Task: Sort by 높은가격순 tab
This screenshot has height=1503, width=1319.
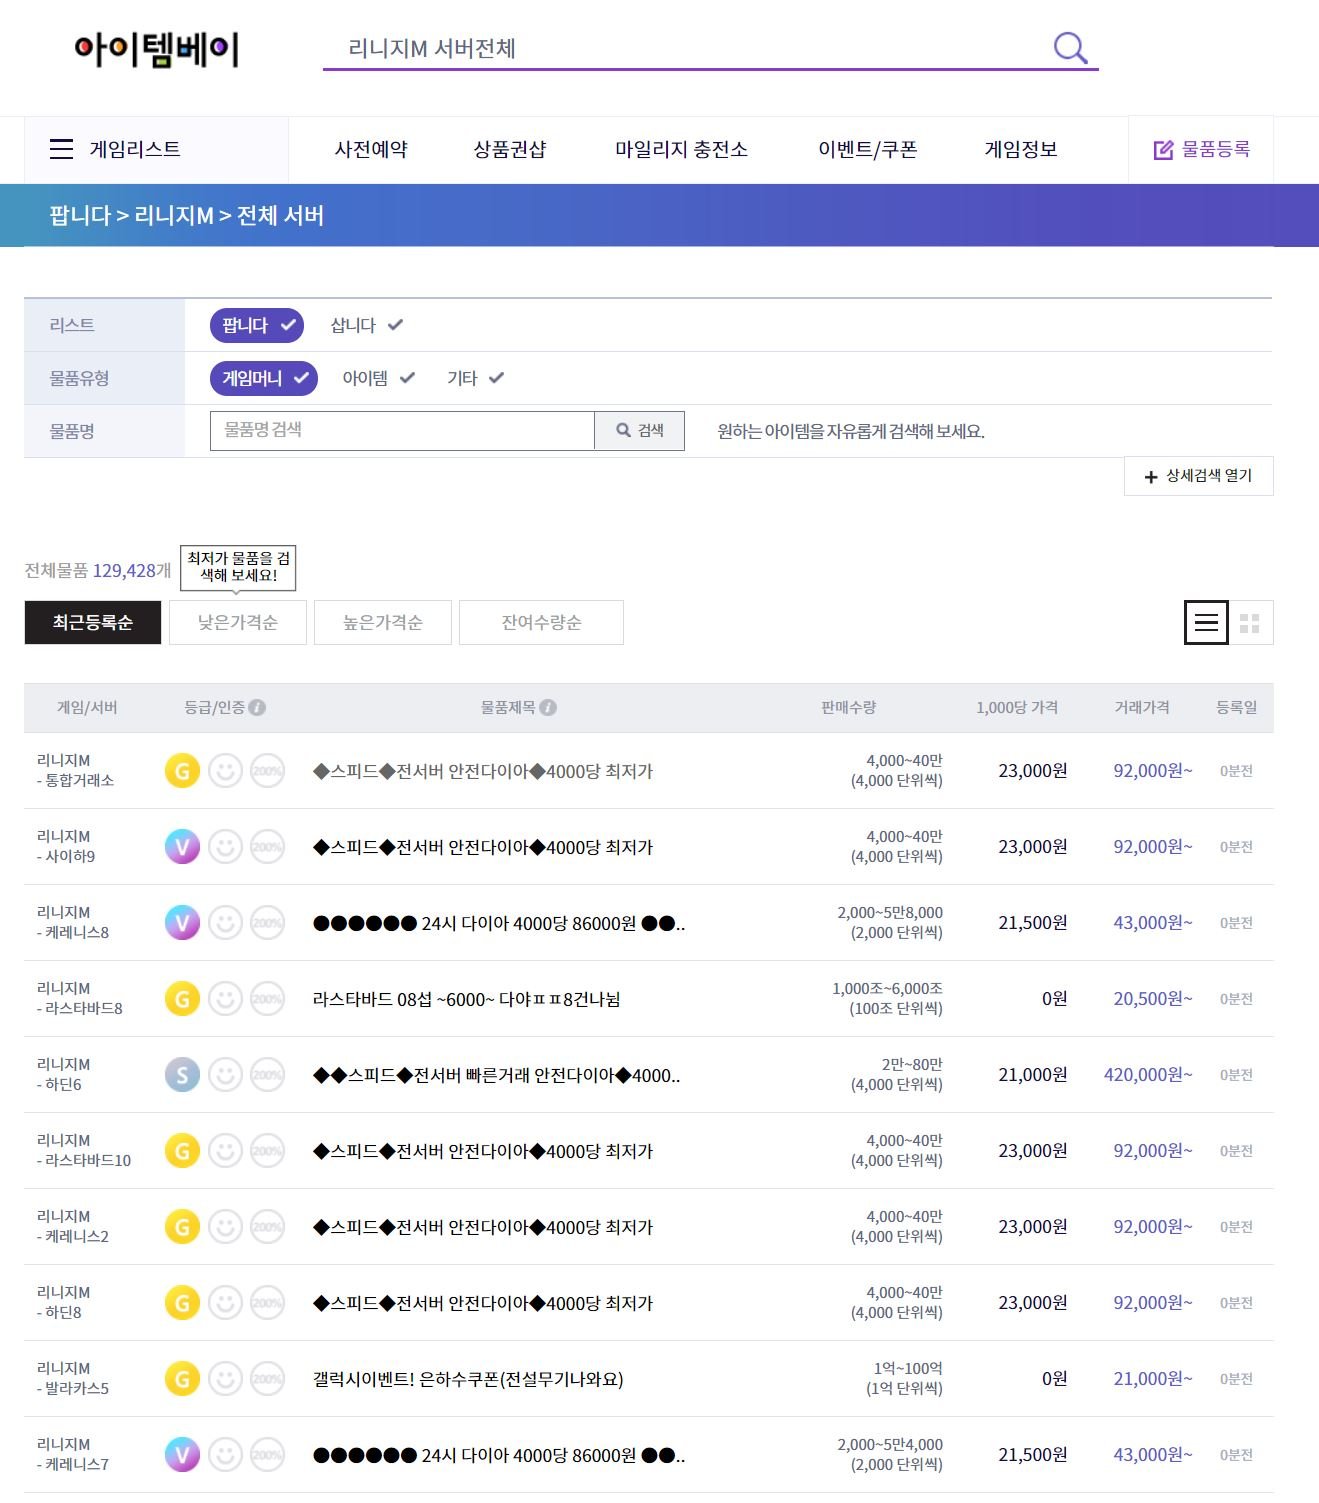Action: (383, 622)
